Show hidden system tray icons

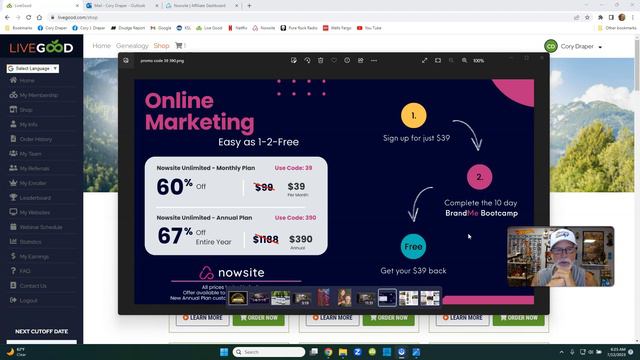(562, 352)
